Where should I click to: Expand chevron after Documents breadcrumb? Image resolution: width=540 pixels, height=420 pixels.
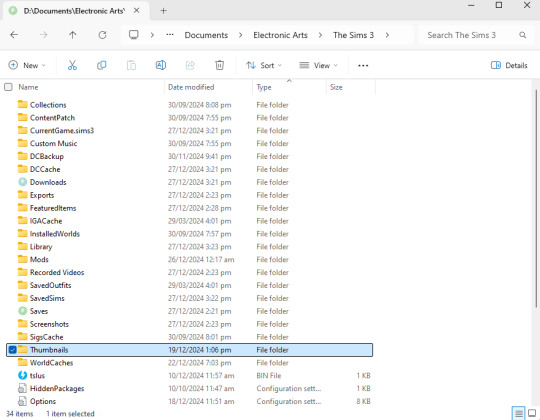point(240,35)
